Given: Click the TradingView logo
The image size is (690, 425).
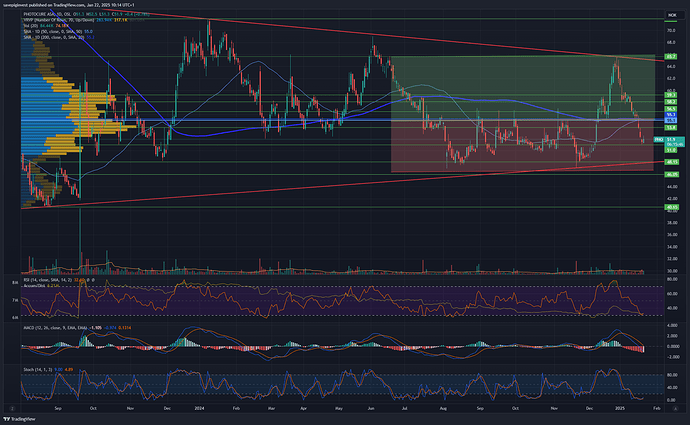Looking at the screenshot, I should 19,419.
